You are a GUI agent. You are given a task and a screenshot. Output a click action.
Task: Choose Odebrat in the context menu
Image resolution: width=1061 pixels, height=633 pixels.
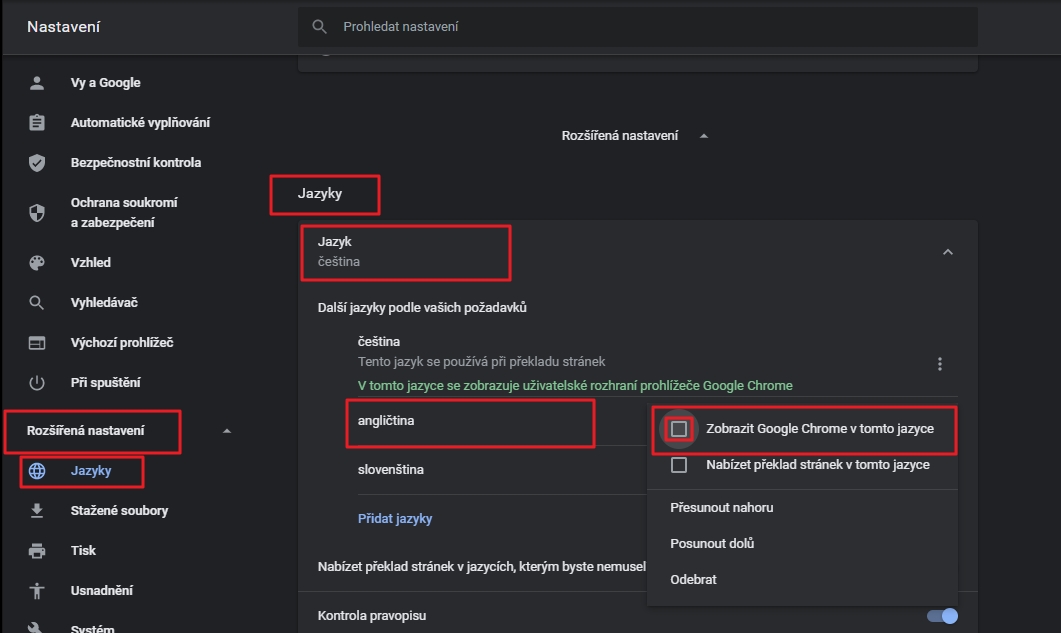tap(693, 580)
